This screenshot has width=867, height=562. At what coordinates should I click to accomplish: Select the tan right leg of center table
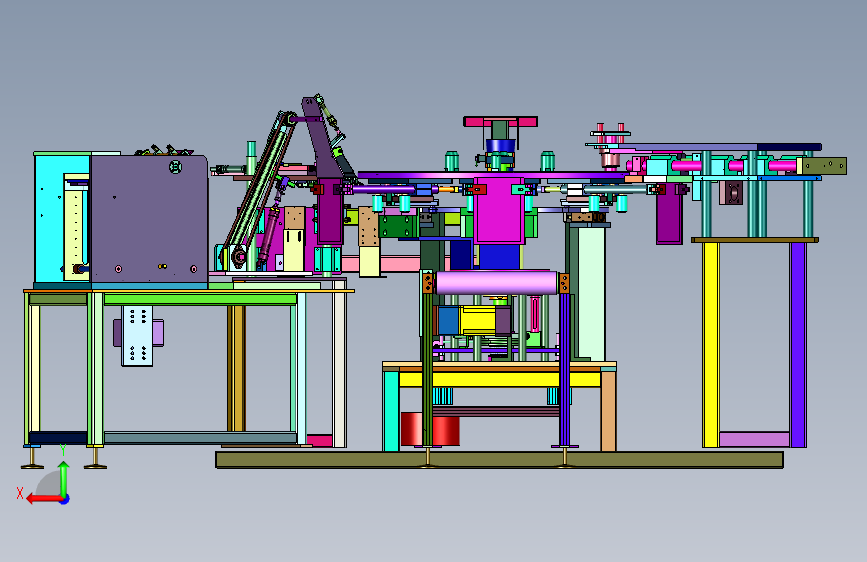[x=608, y=410]
